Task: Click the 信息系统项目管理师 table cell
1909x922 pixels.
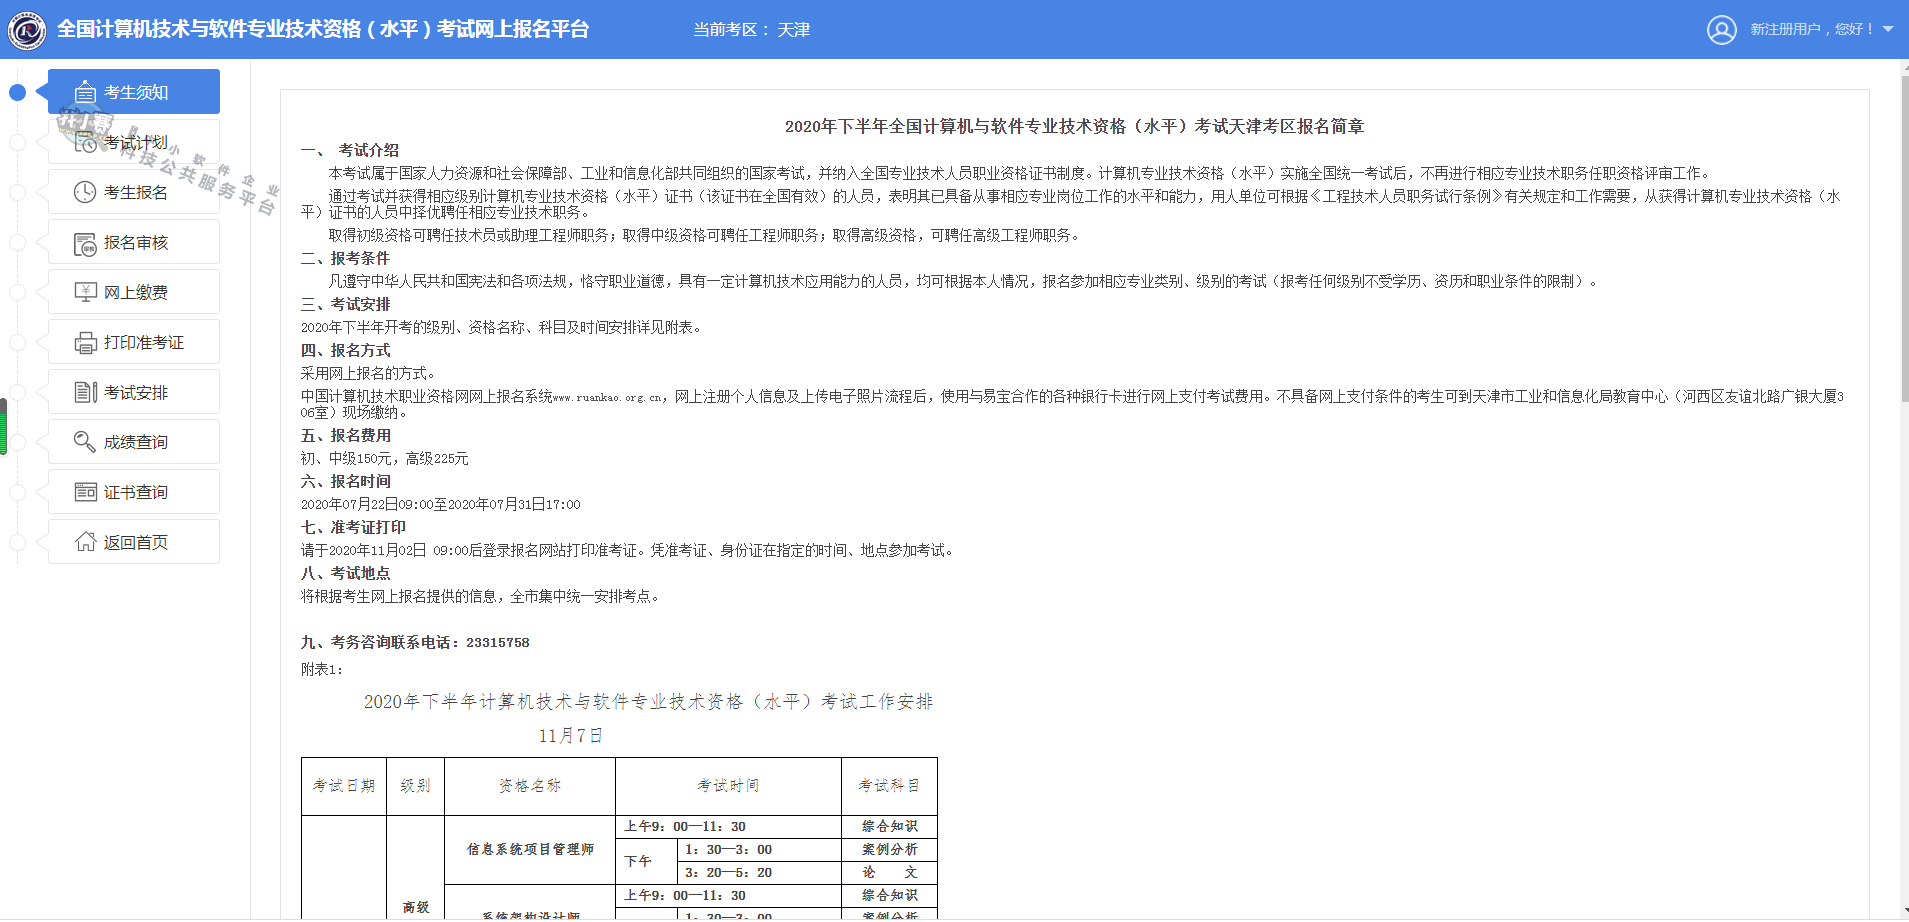Action: click(x=530, y=849)
